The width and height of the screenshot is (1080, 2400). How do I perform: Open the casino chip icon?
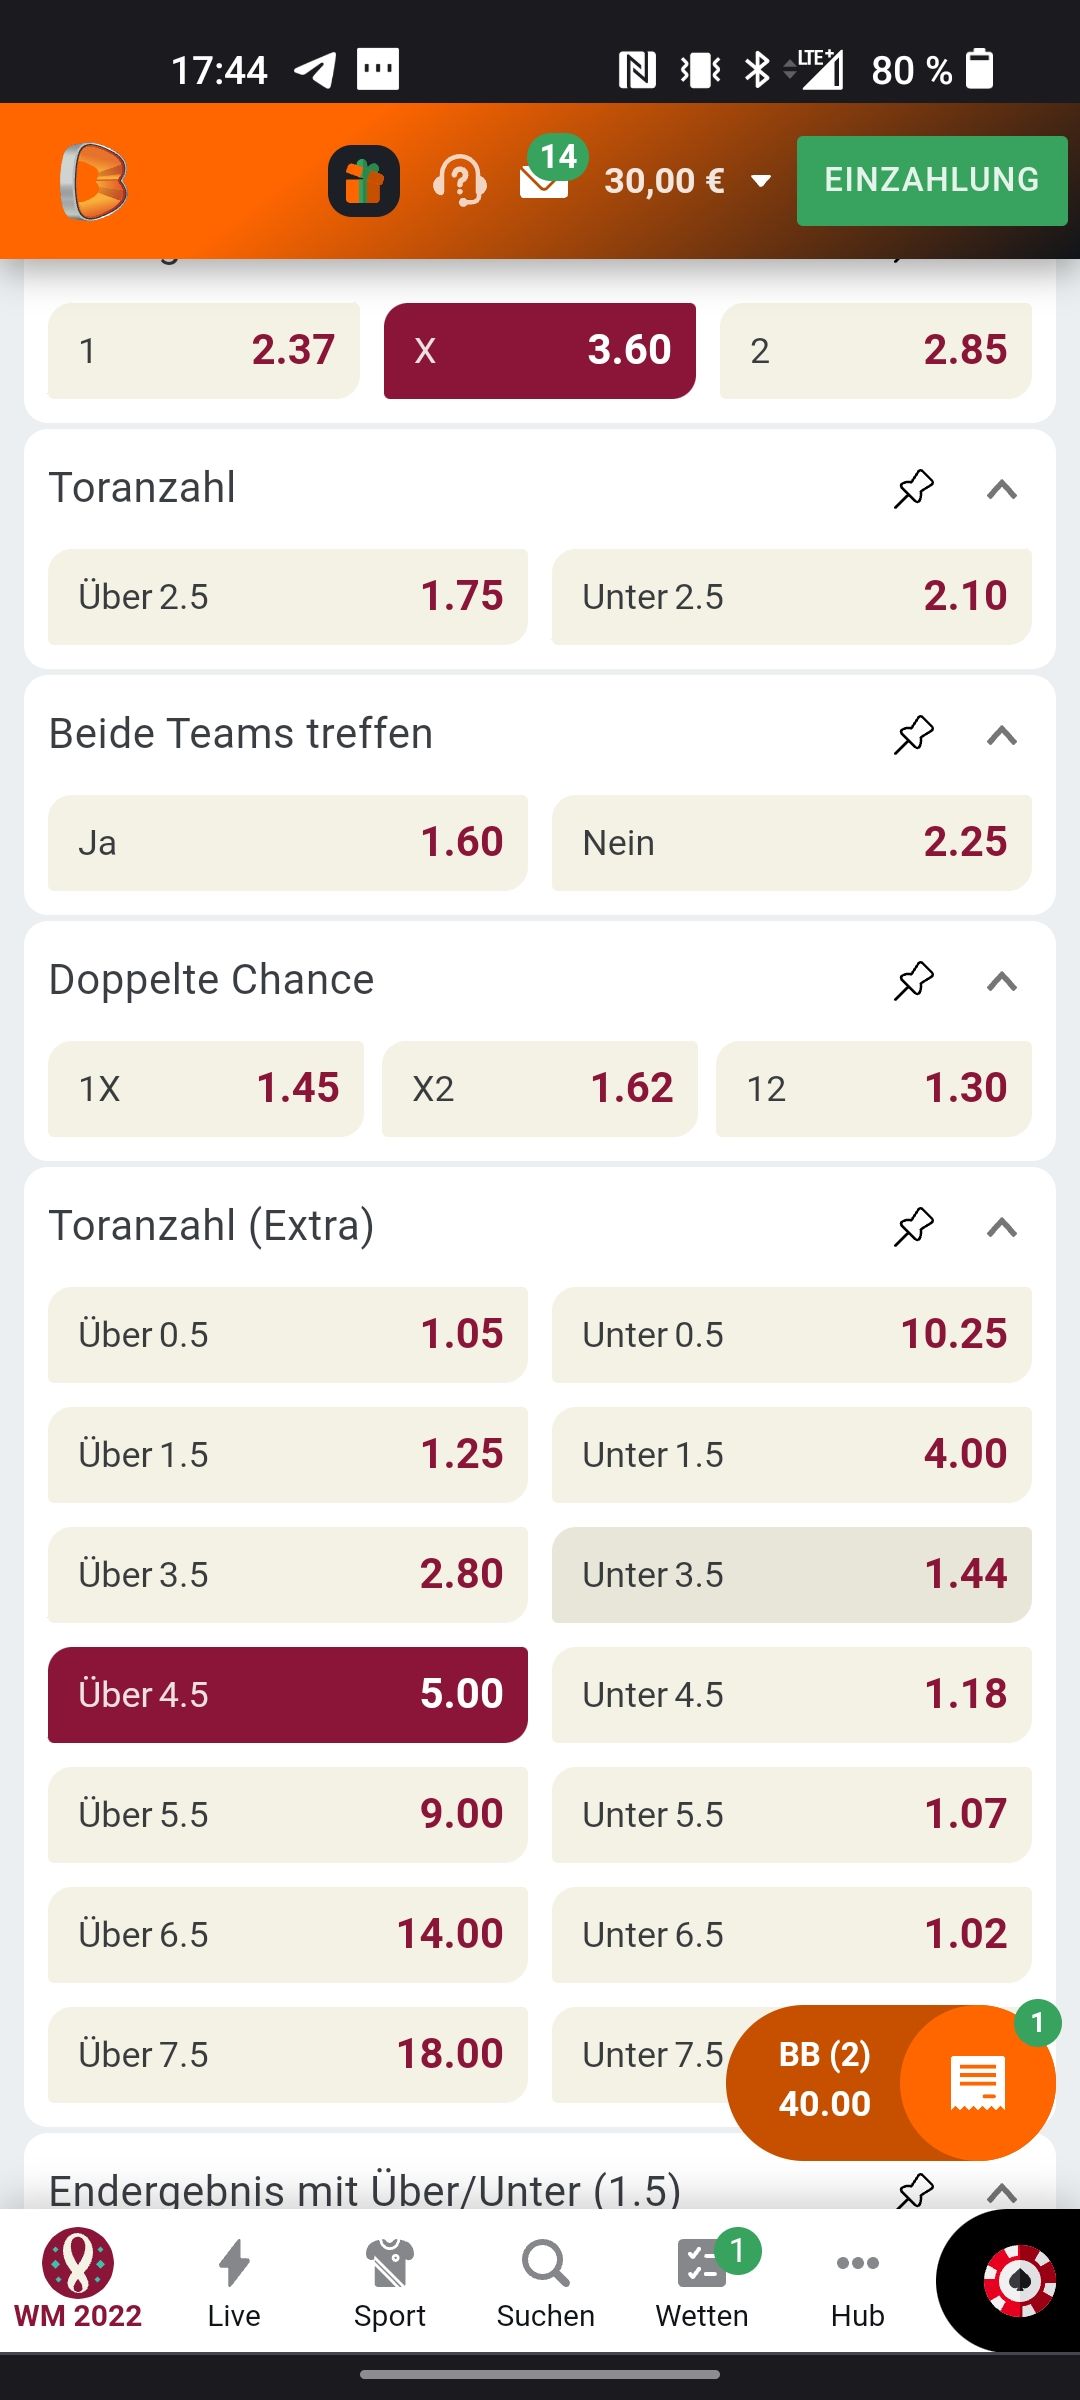(1018, 2281)
